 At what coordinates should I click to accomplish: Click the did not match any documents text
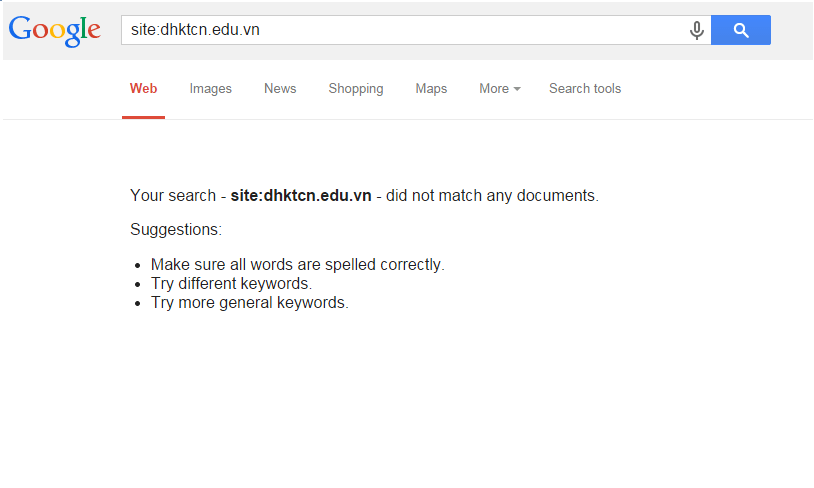click(x=492, y=196)
